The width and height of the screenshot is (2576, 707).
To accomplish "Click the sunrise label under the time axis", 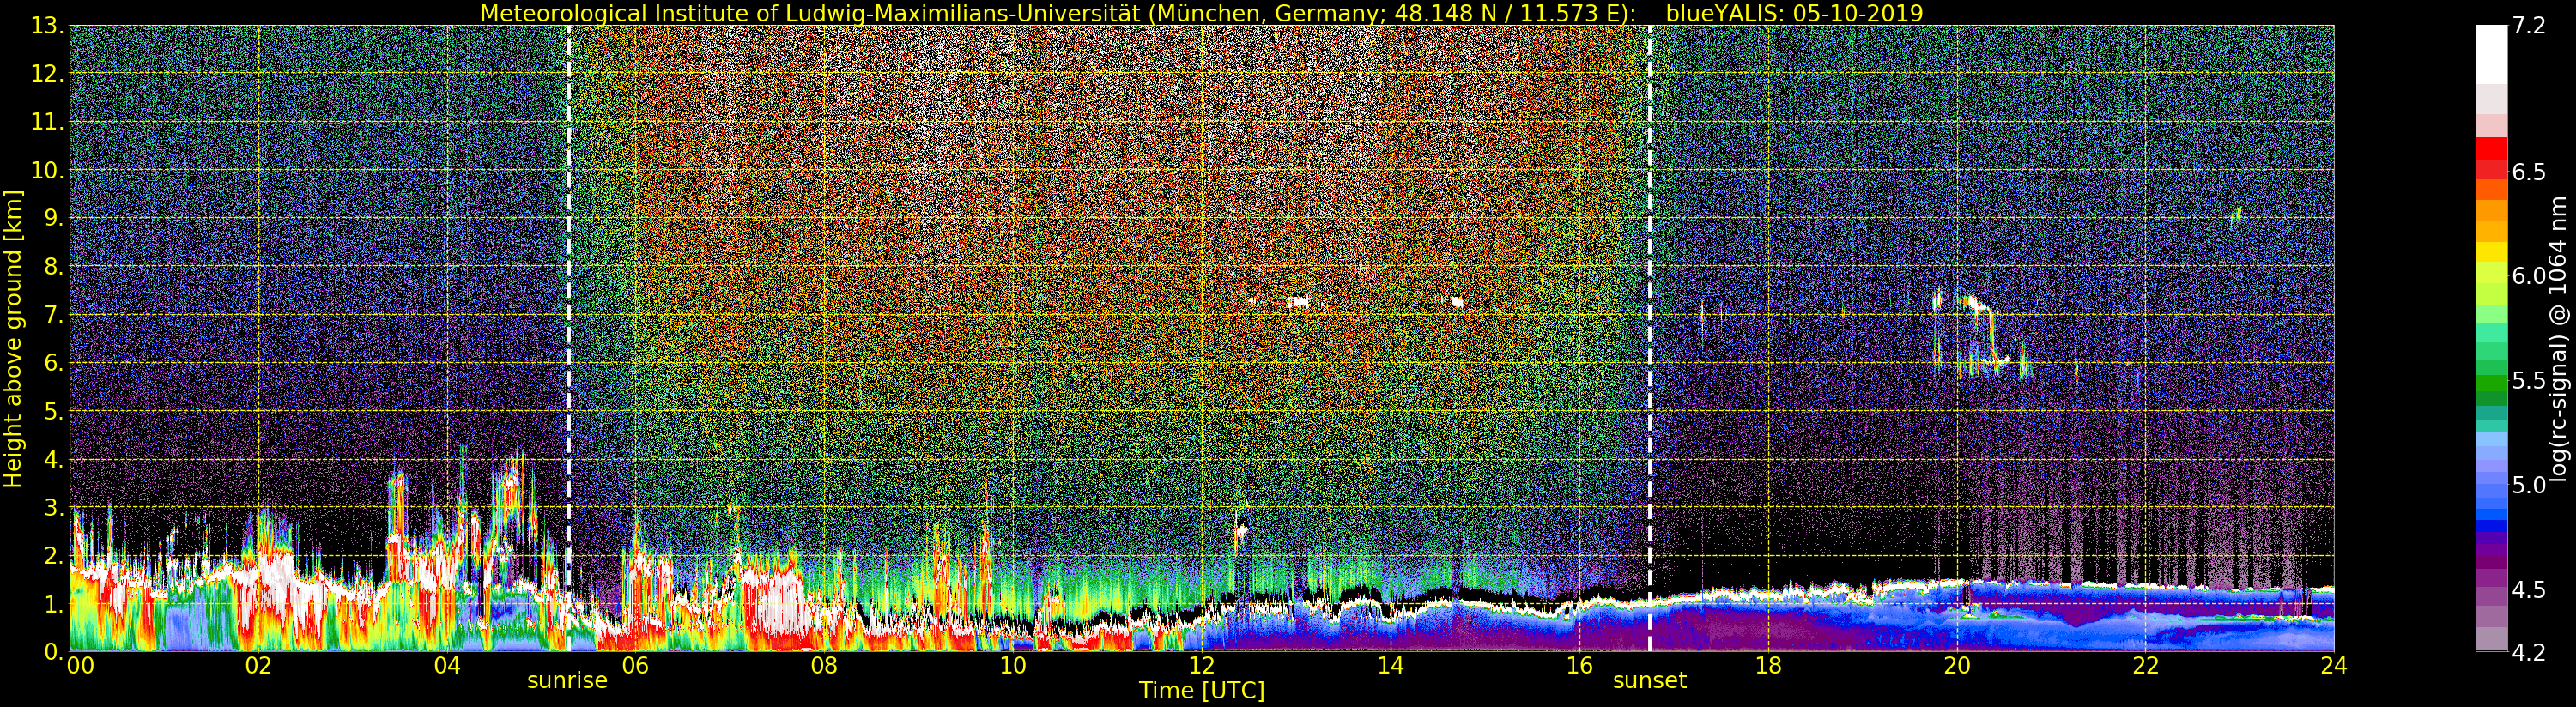I will [567, 681].
